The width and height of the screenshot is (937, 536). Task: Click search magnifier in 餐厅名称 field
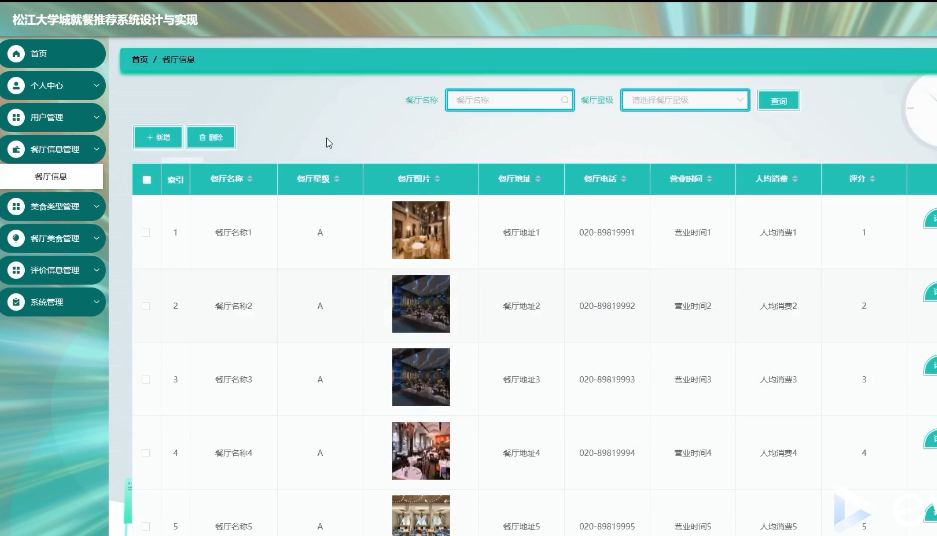coord(564,100)
